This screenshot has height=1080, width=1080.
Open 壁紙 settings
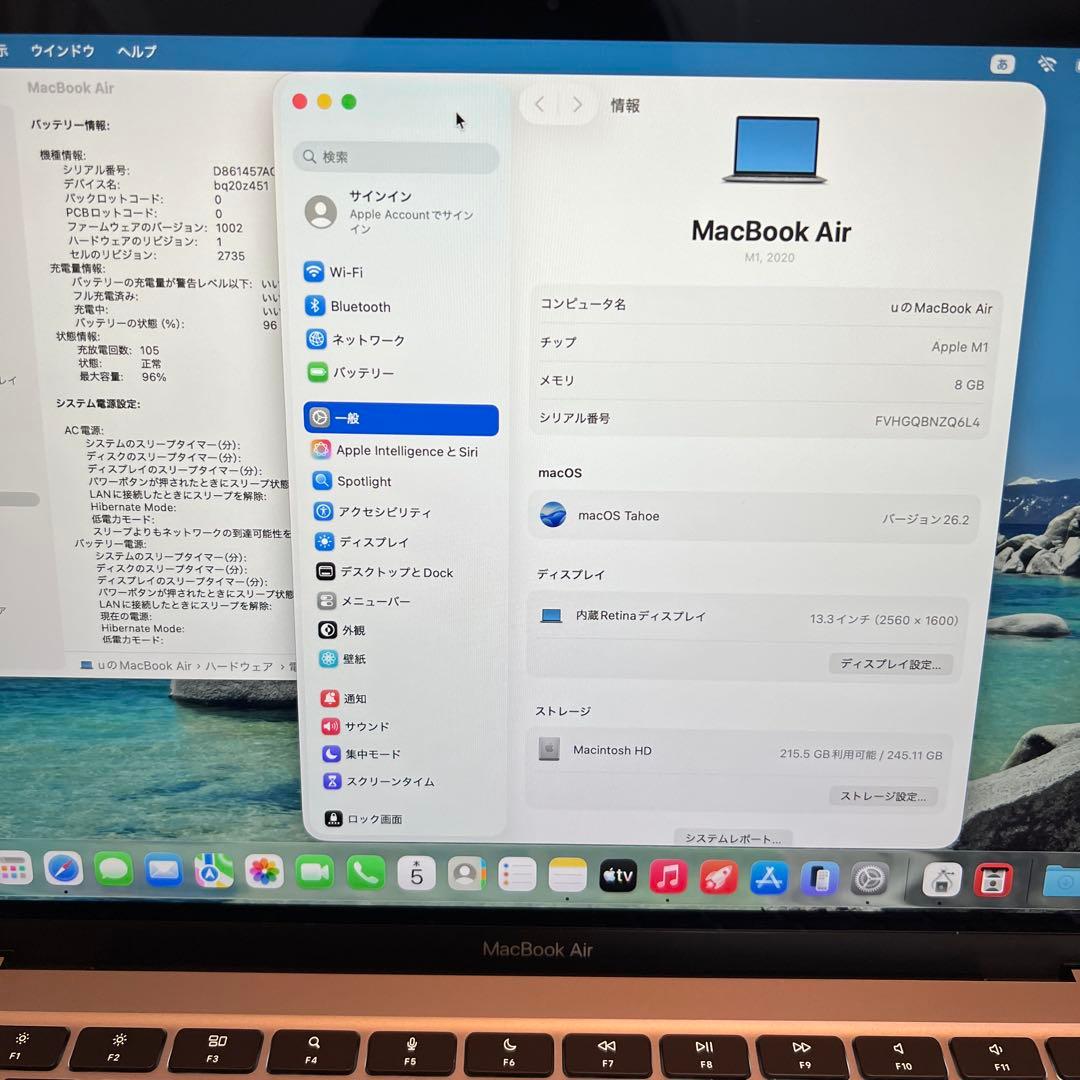tap(355, 658)
